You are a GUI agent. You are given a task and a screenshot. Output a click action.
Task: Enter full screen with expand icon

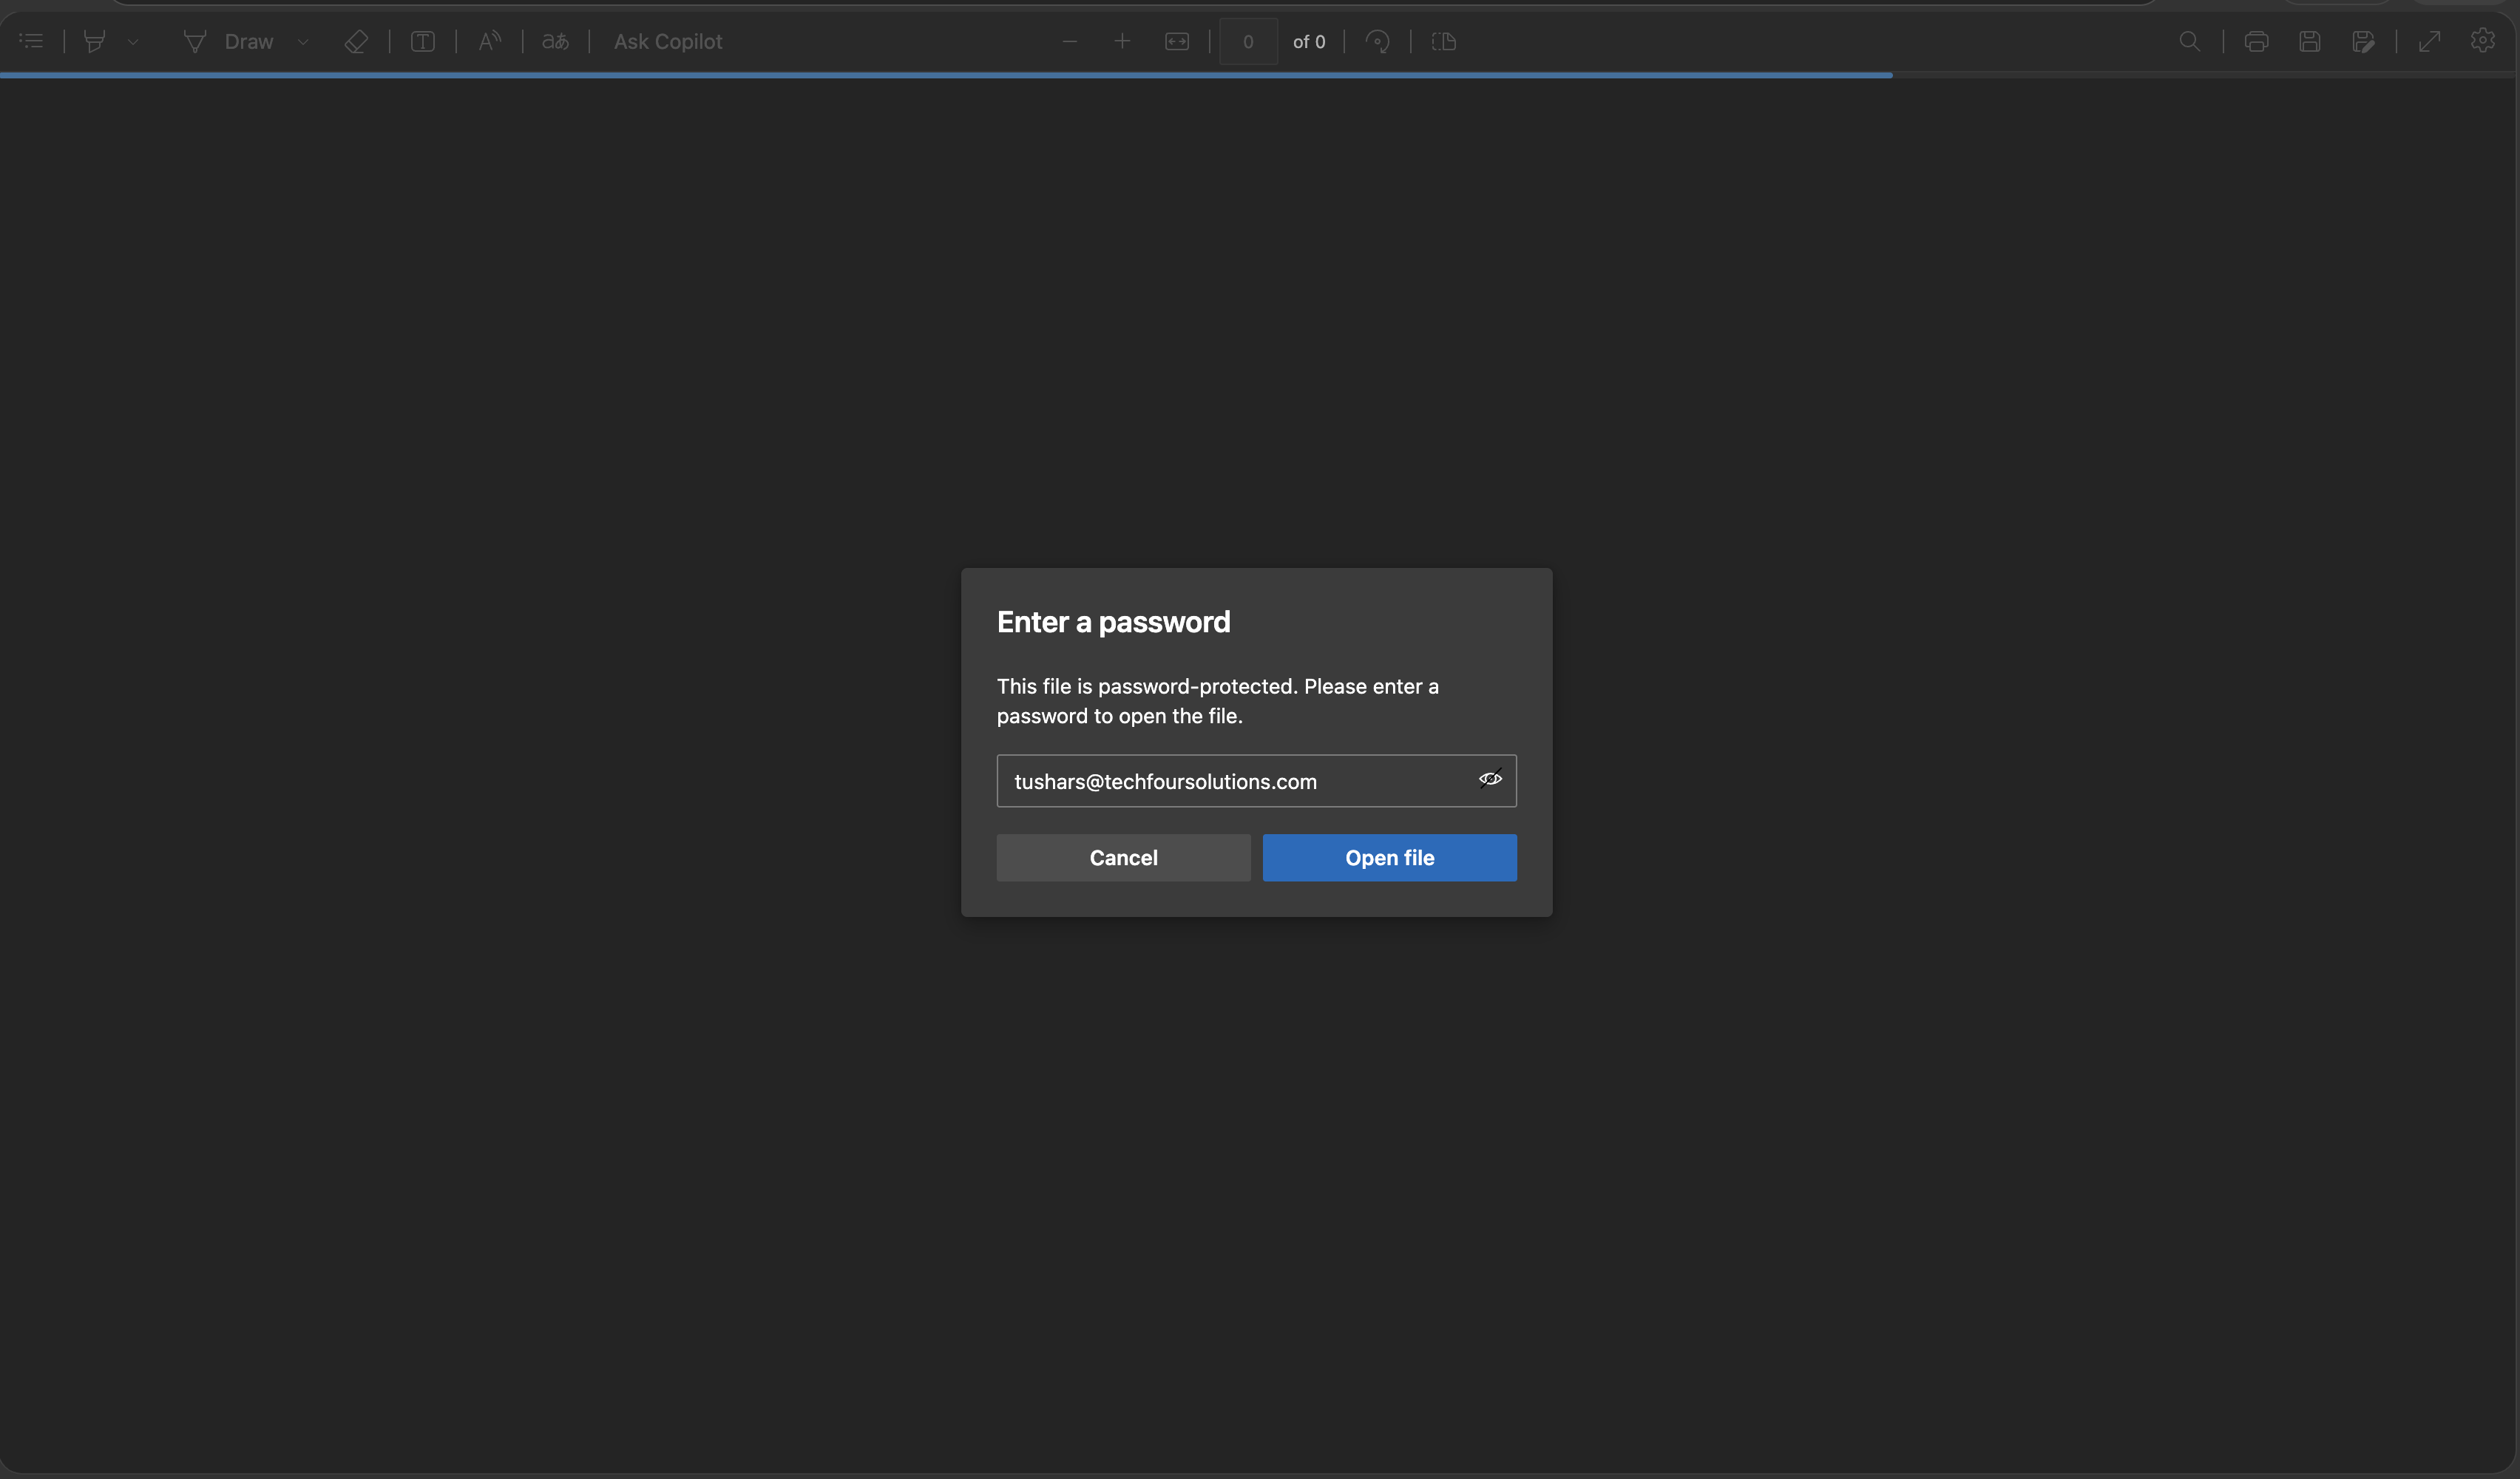[2430, 41]
